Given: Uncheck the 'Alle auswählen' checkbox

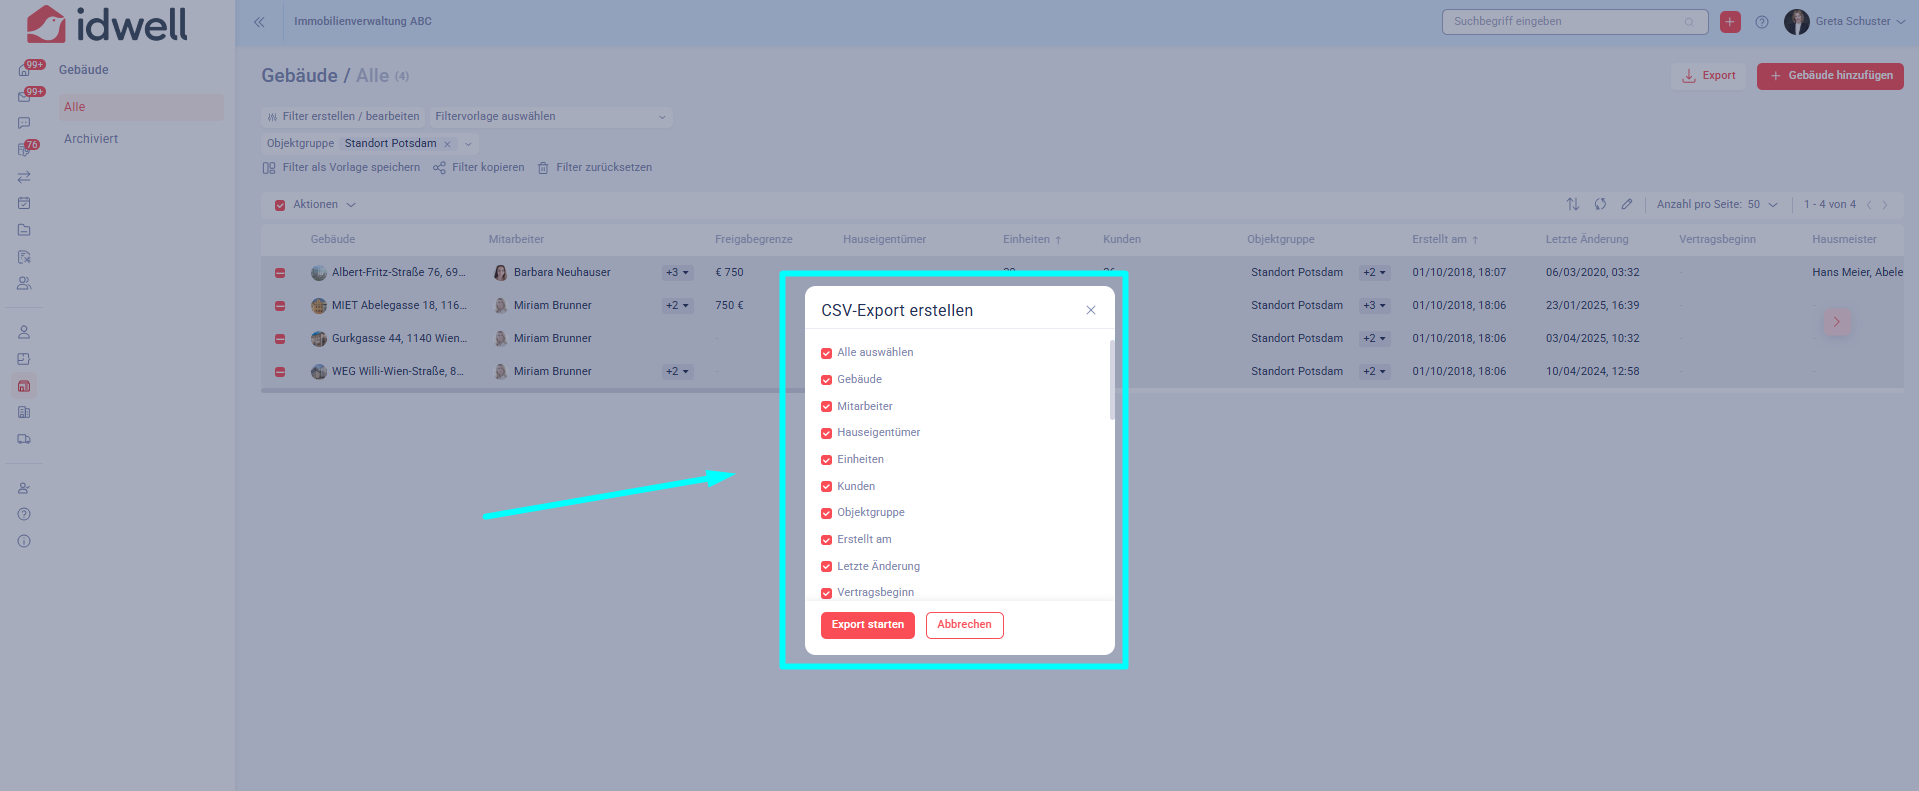Looking at the screenshot, I should 826,353.
